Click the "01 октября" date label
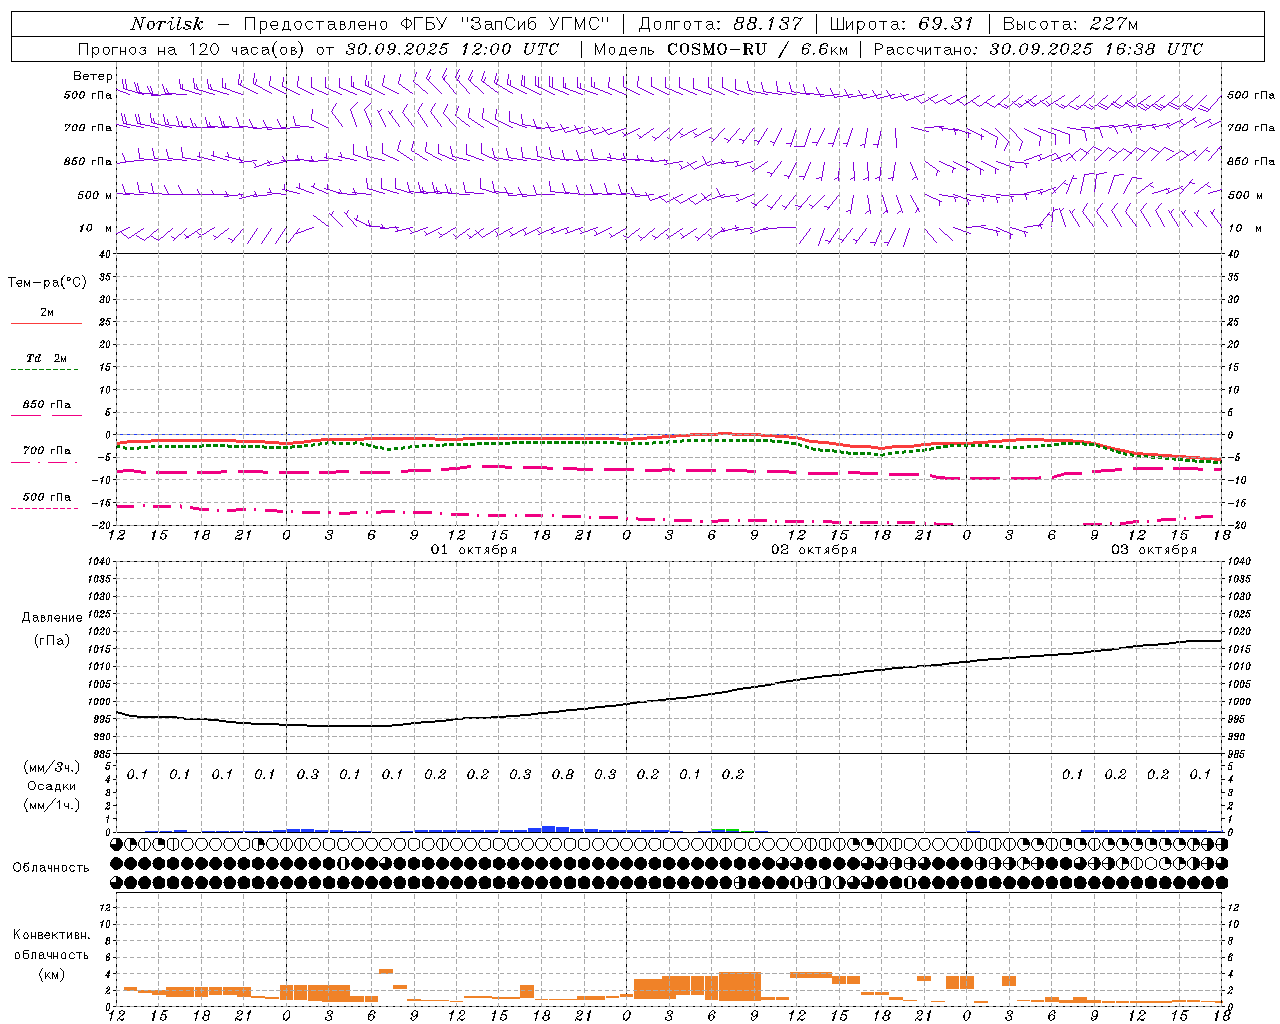Image resolution: width=1280 pixels, height=1024 pixels. point(474,550)
